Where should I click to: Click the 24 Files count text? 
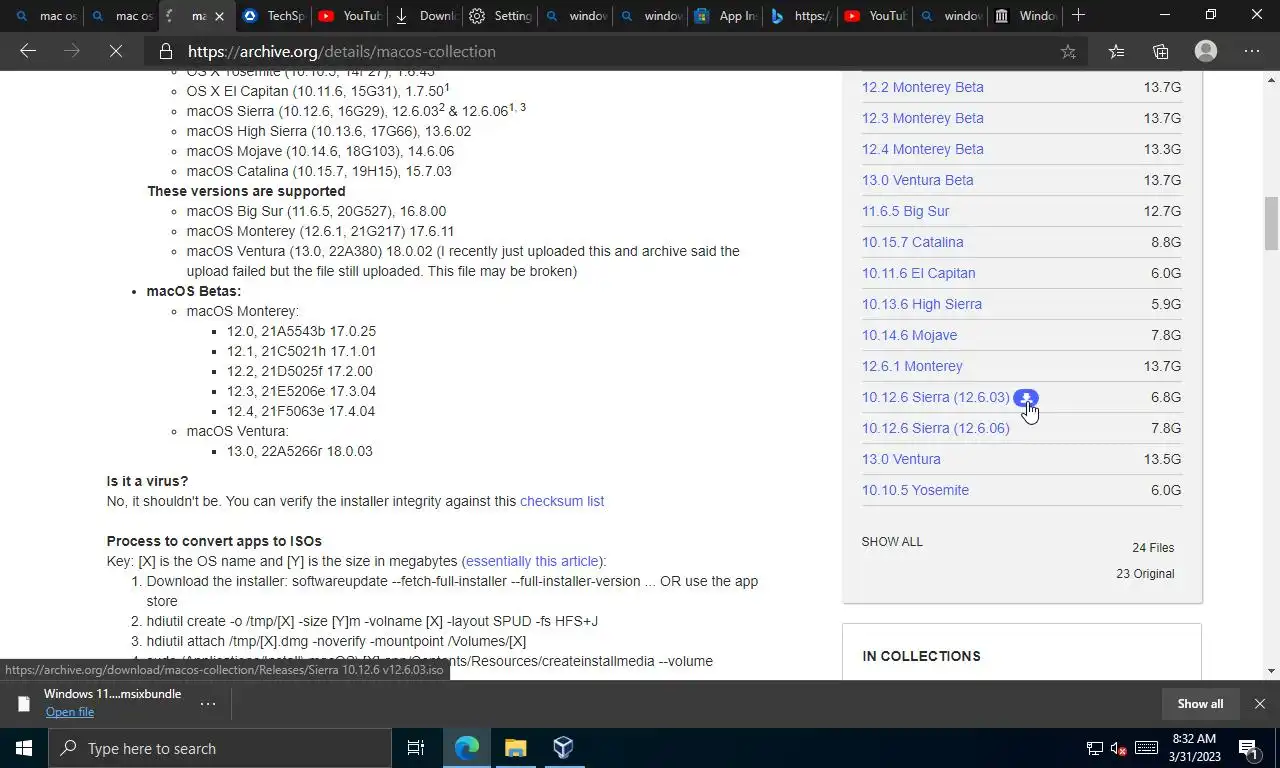(1153, 548)
